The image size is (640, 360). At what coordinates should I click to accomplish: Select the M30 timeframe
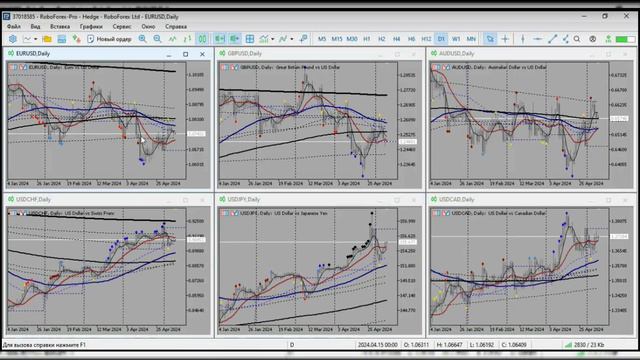pyautogui.click(x=352, y=39)
